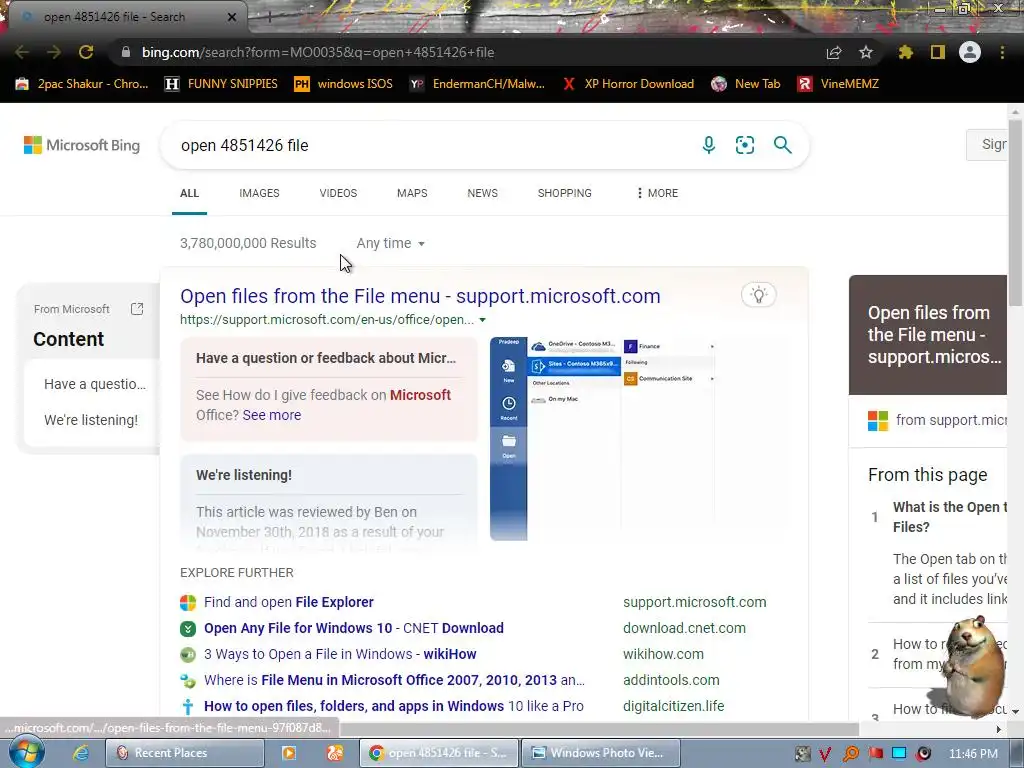This screenshot has width=1024, height=768.
Task: Click the padlock site info icon
Action: (126, 52)
